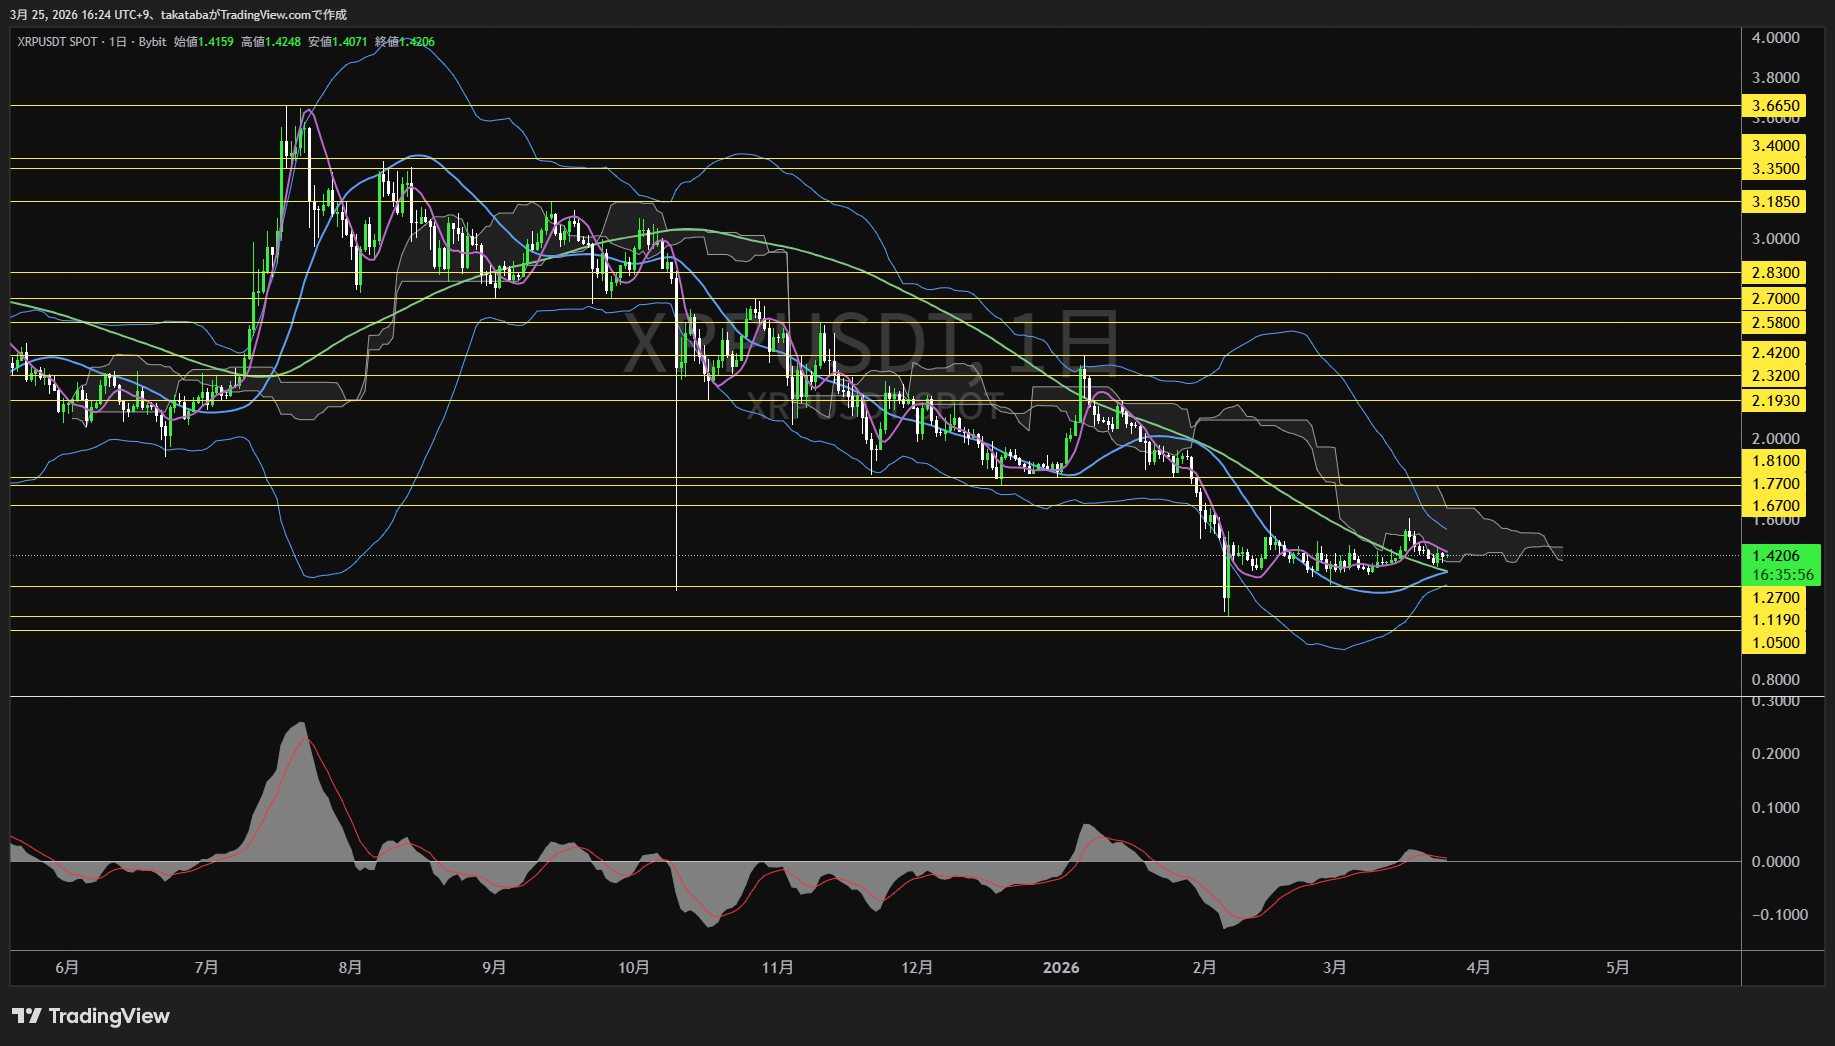Select the 2.5800 price level label
Screen dimensions: 1835x1046
(x=1775, y=323)
